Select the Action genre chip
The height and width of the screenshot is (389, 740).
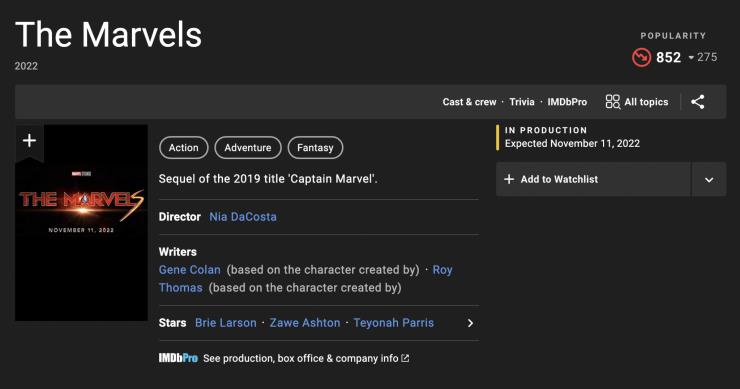click(184, 148)
